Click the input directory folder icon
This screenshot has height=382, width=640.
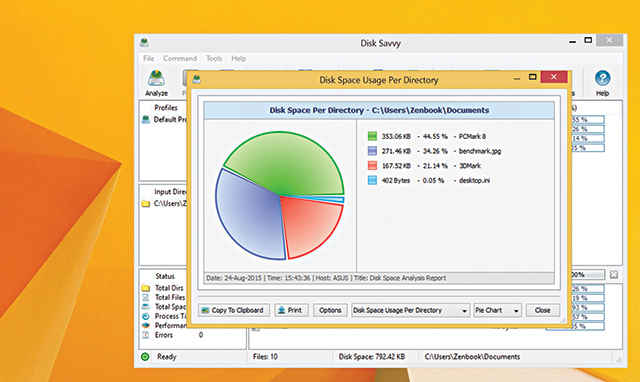(146, 203)
